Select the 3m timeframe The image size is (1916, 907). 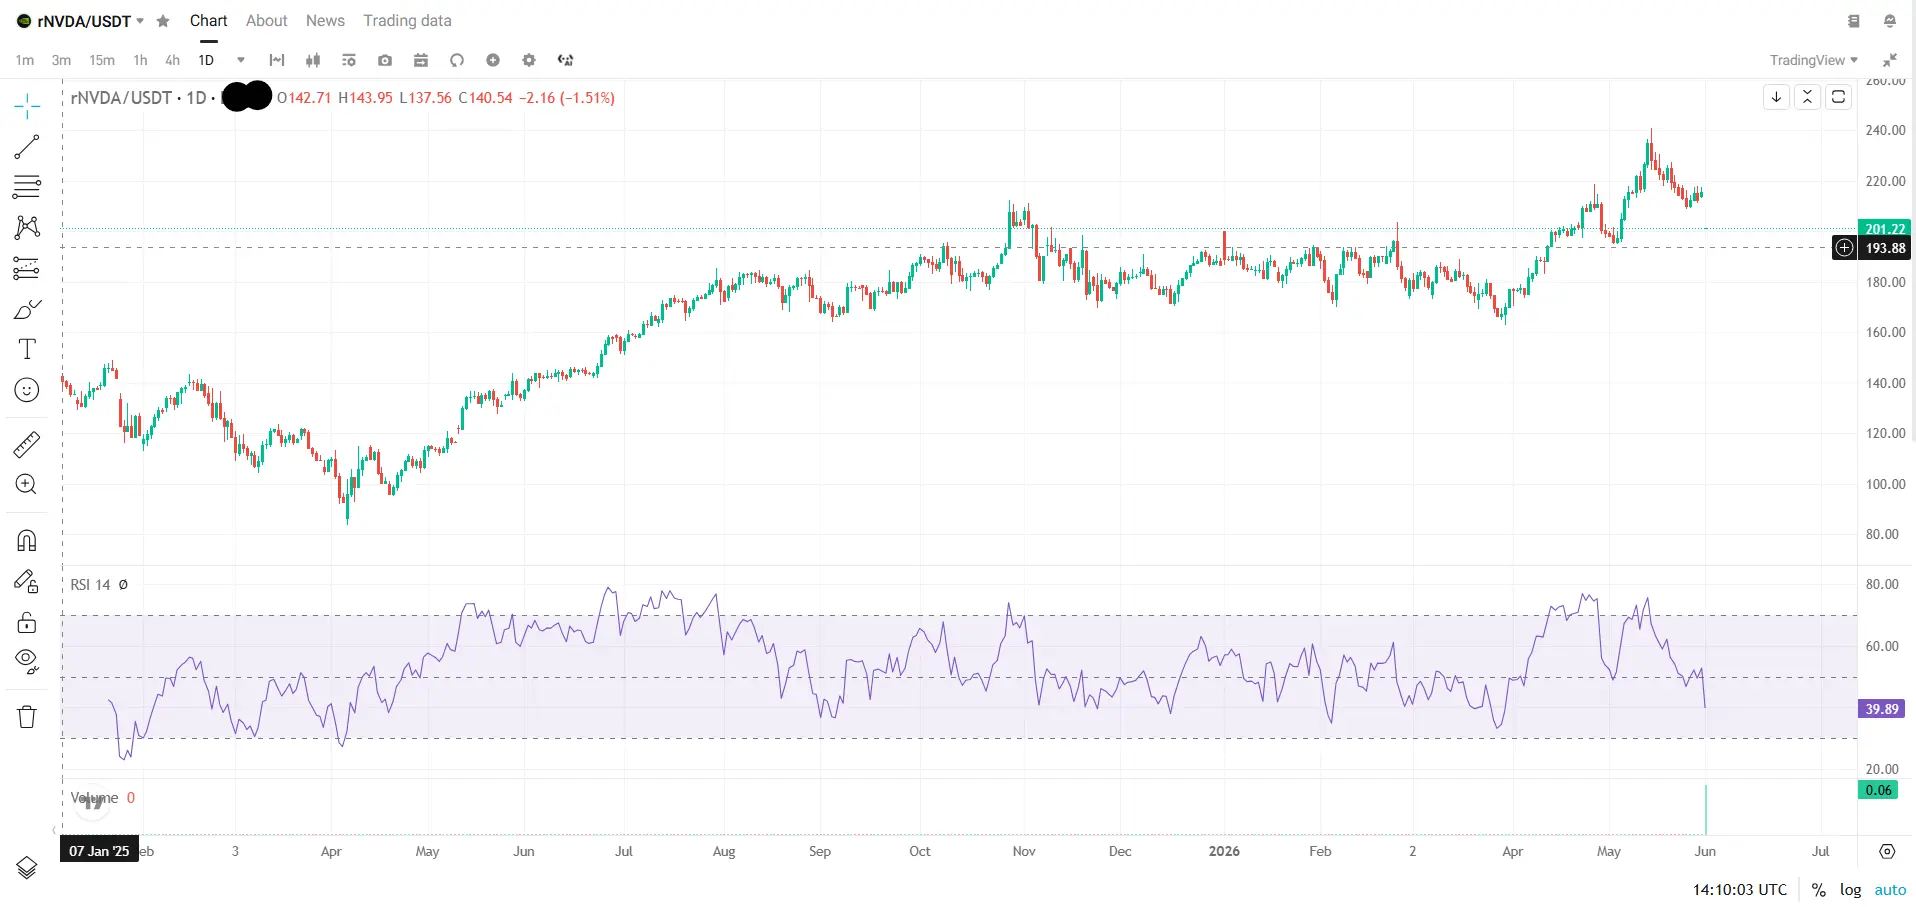(61, 60)
